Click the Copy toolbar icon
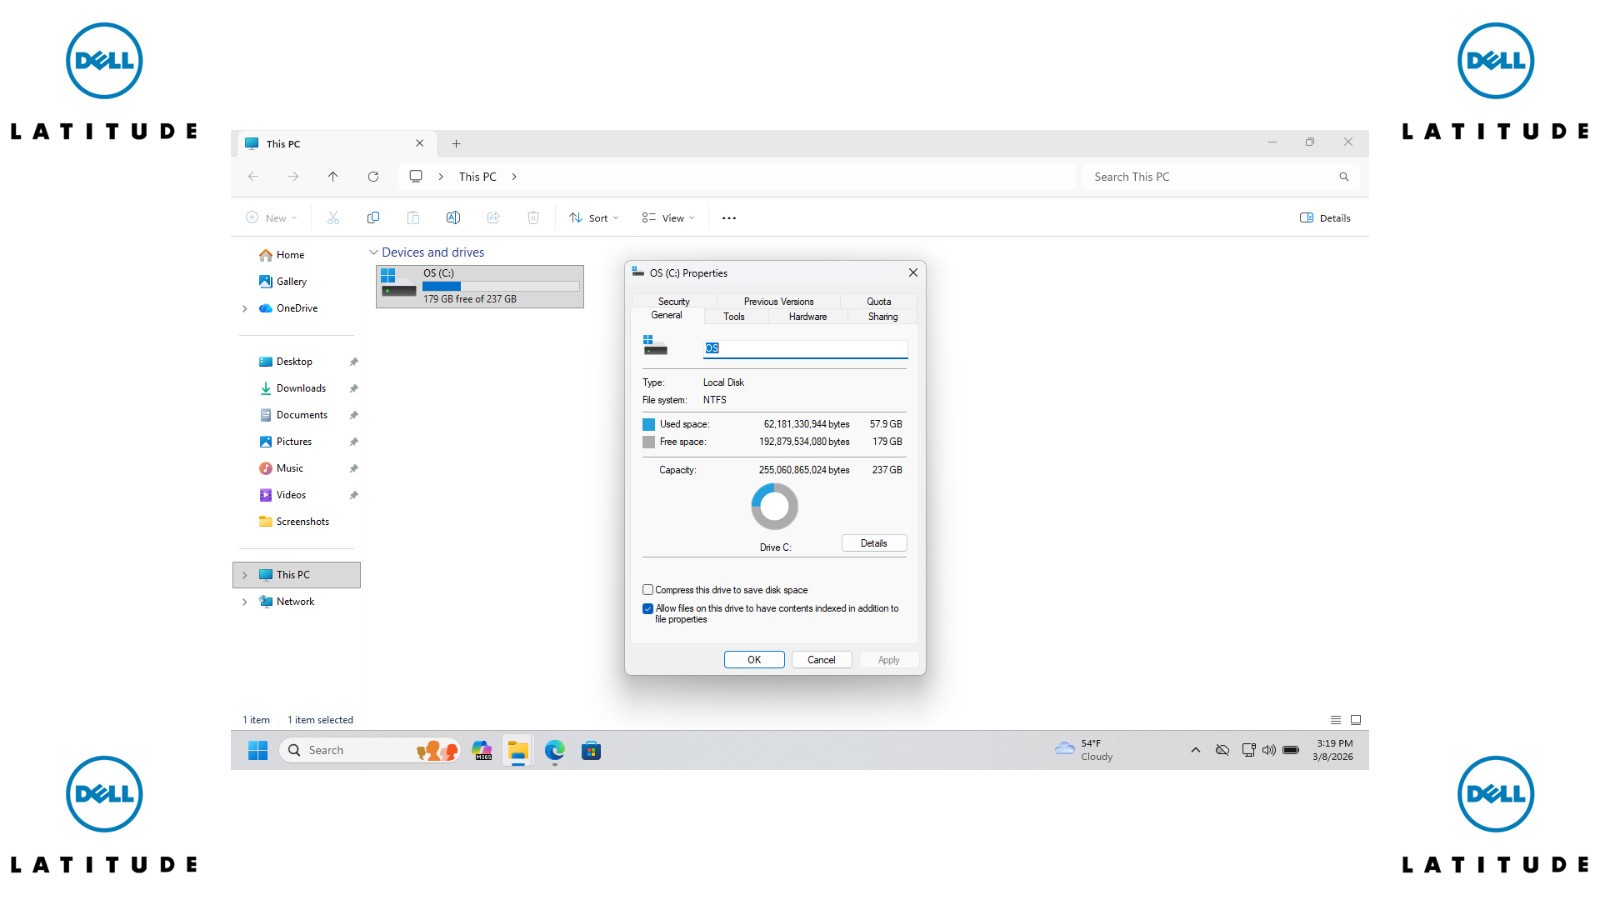Image resolution: width=1600 pixels, height=900 pixels. coord(373,218)
